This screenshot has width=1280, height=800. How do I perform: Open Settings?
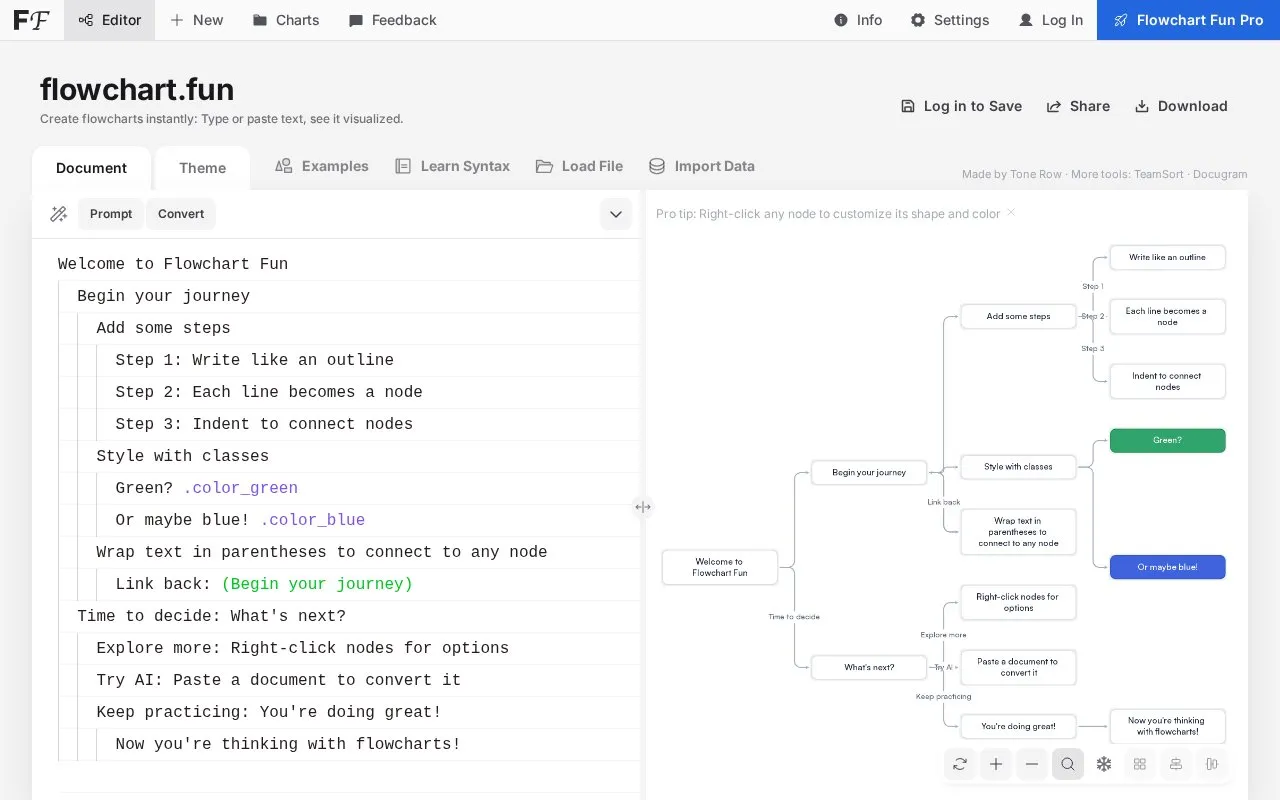(949, 20)
